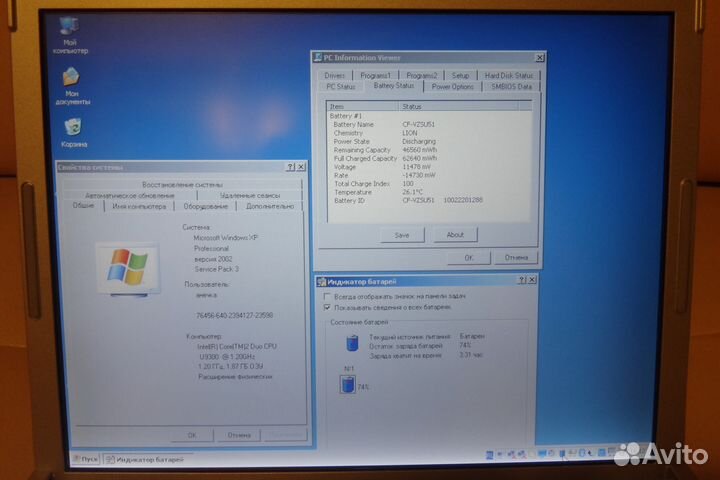Switch to the Дополнительно tab

(x=270, y=207)
